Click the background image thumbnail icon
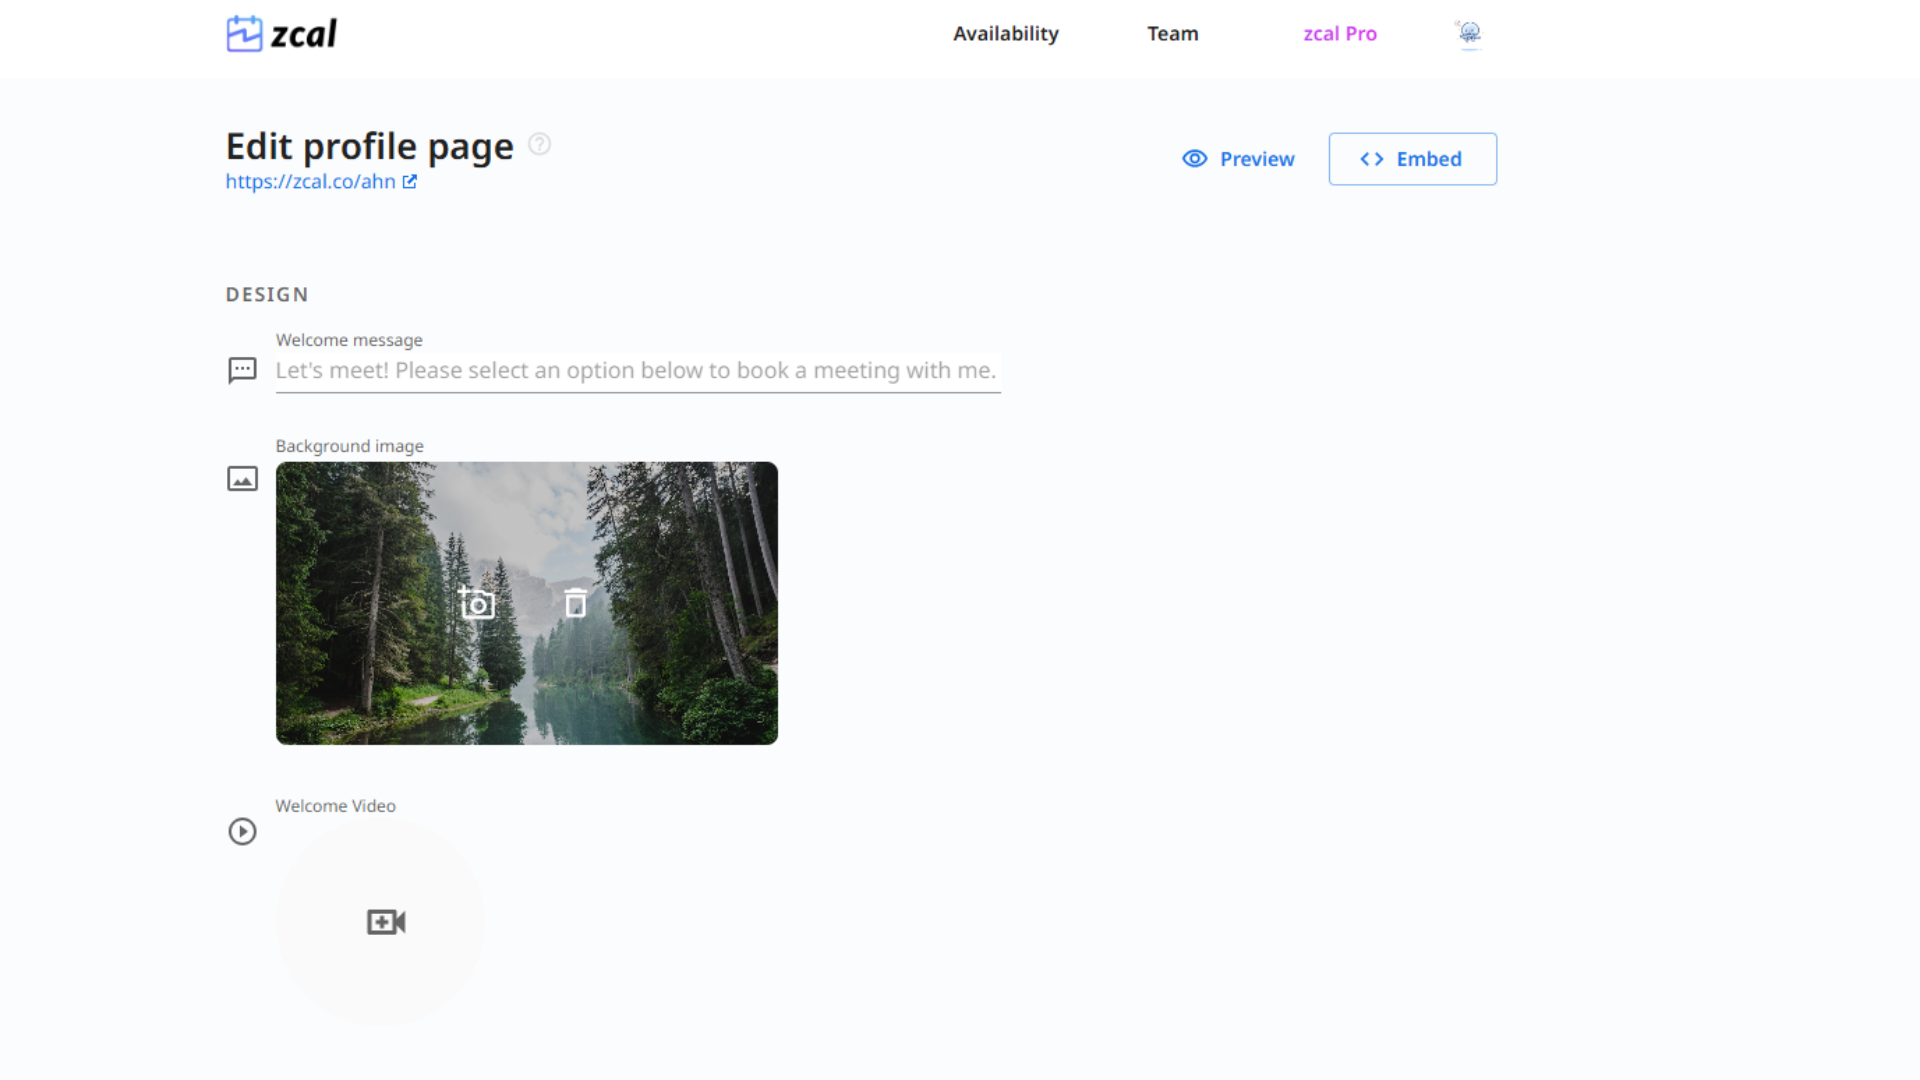The image size is (1920, 1080). click(243, 479)
